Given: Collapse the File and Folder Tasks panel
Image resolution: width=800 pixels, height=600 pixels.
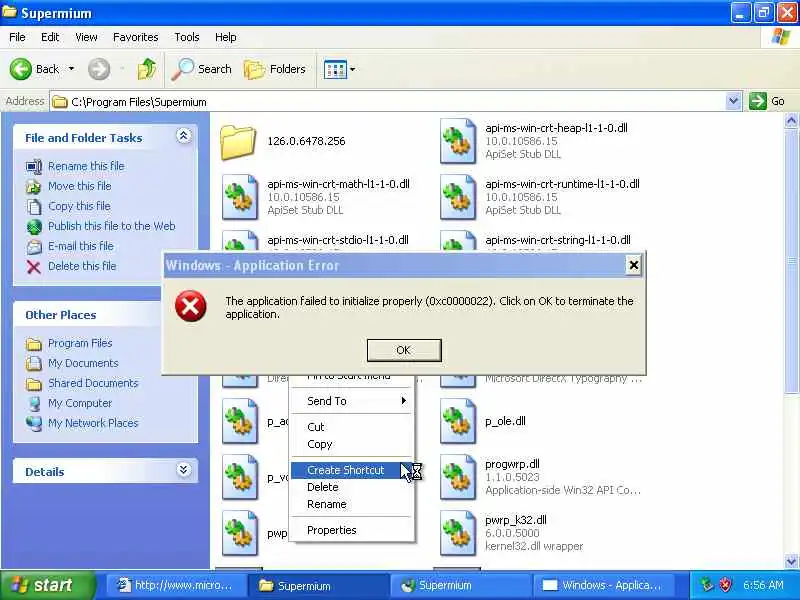Looking at the screenshot, I should 184,136.
